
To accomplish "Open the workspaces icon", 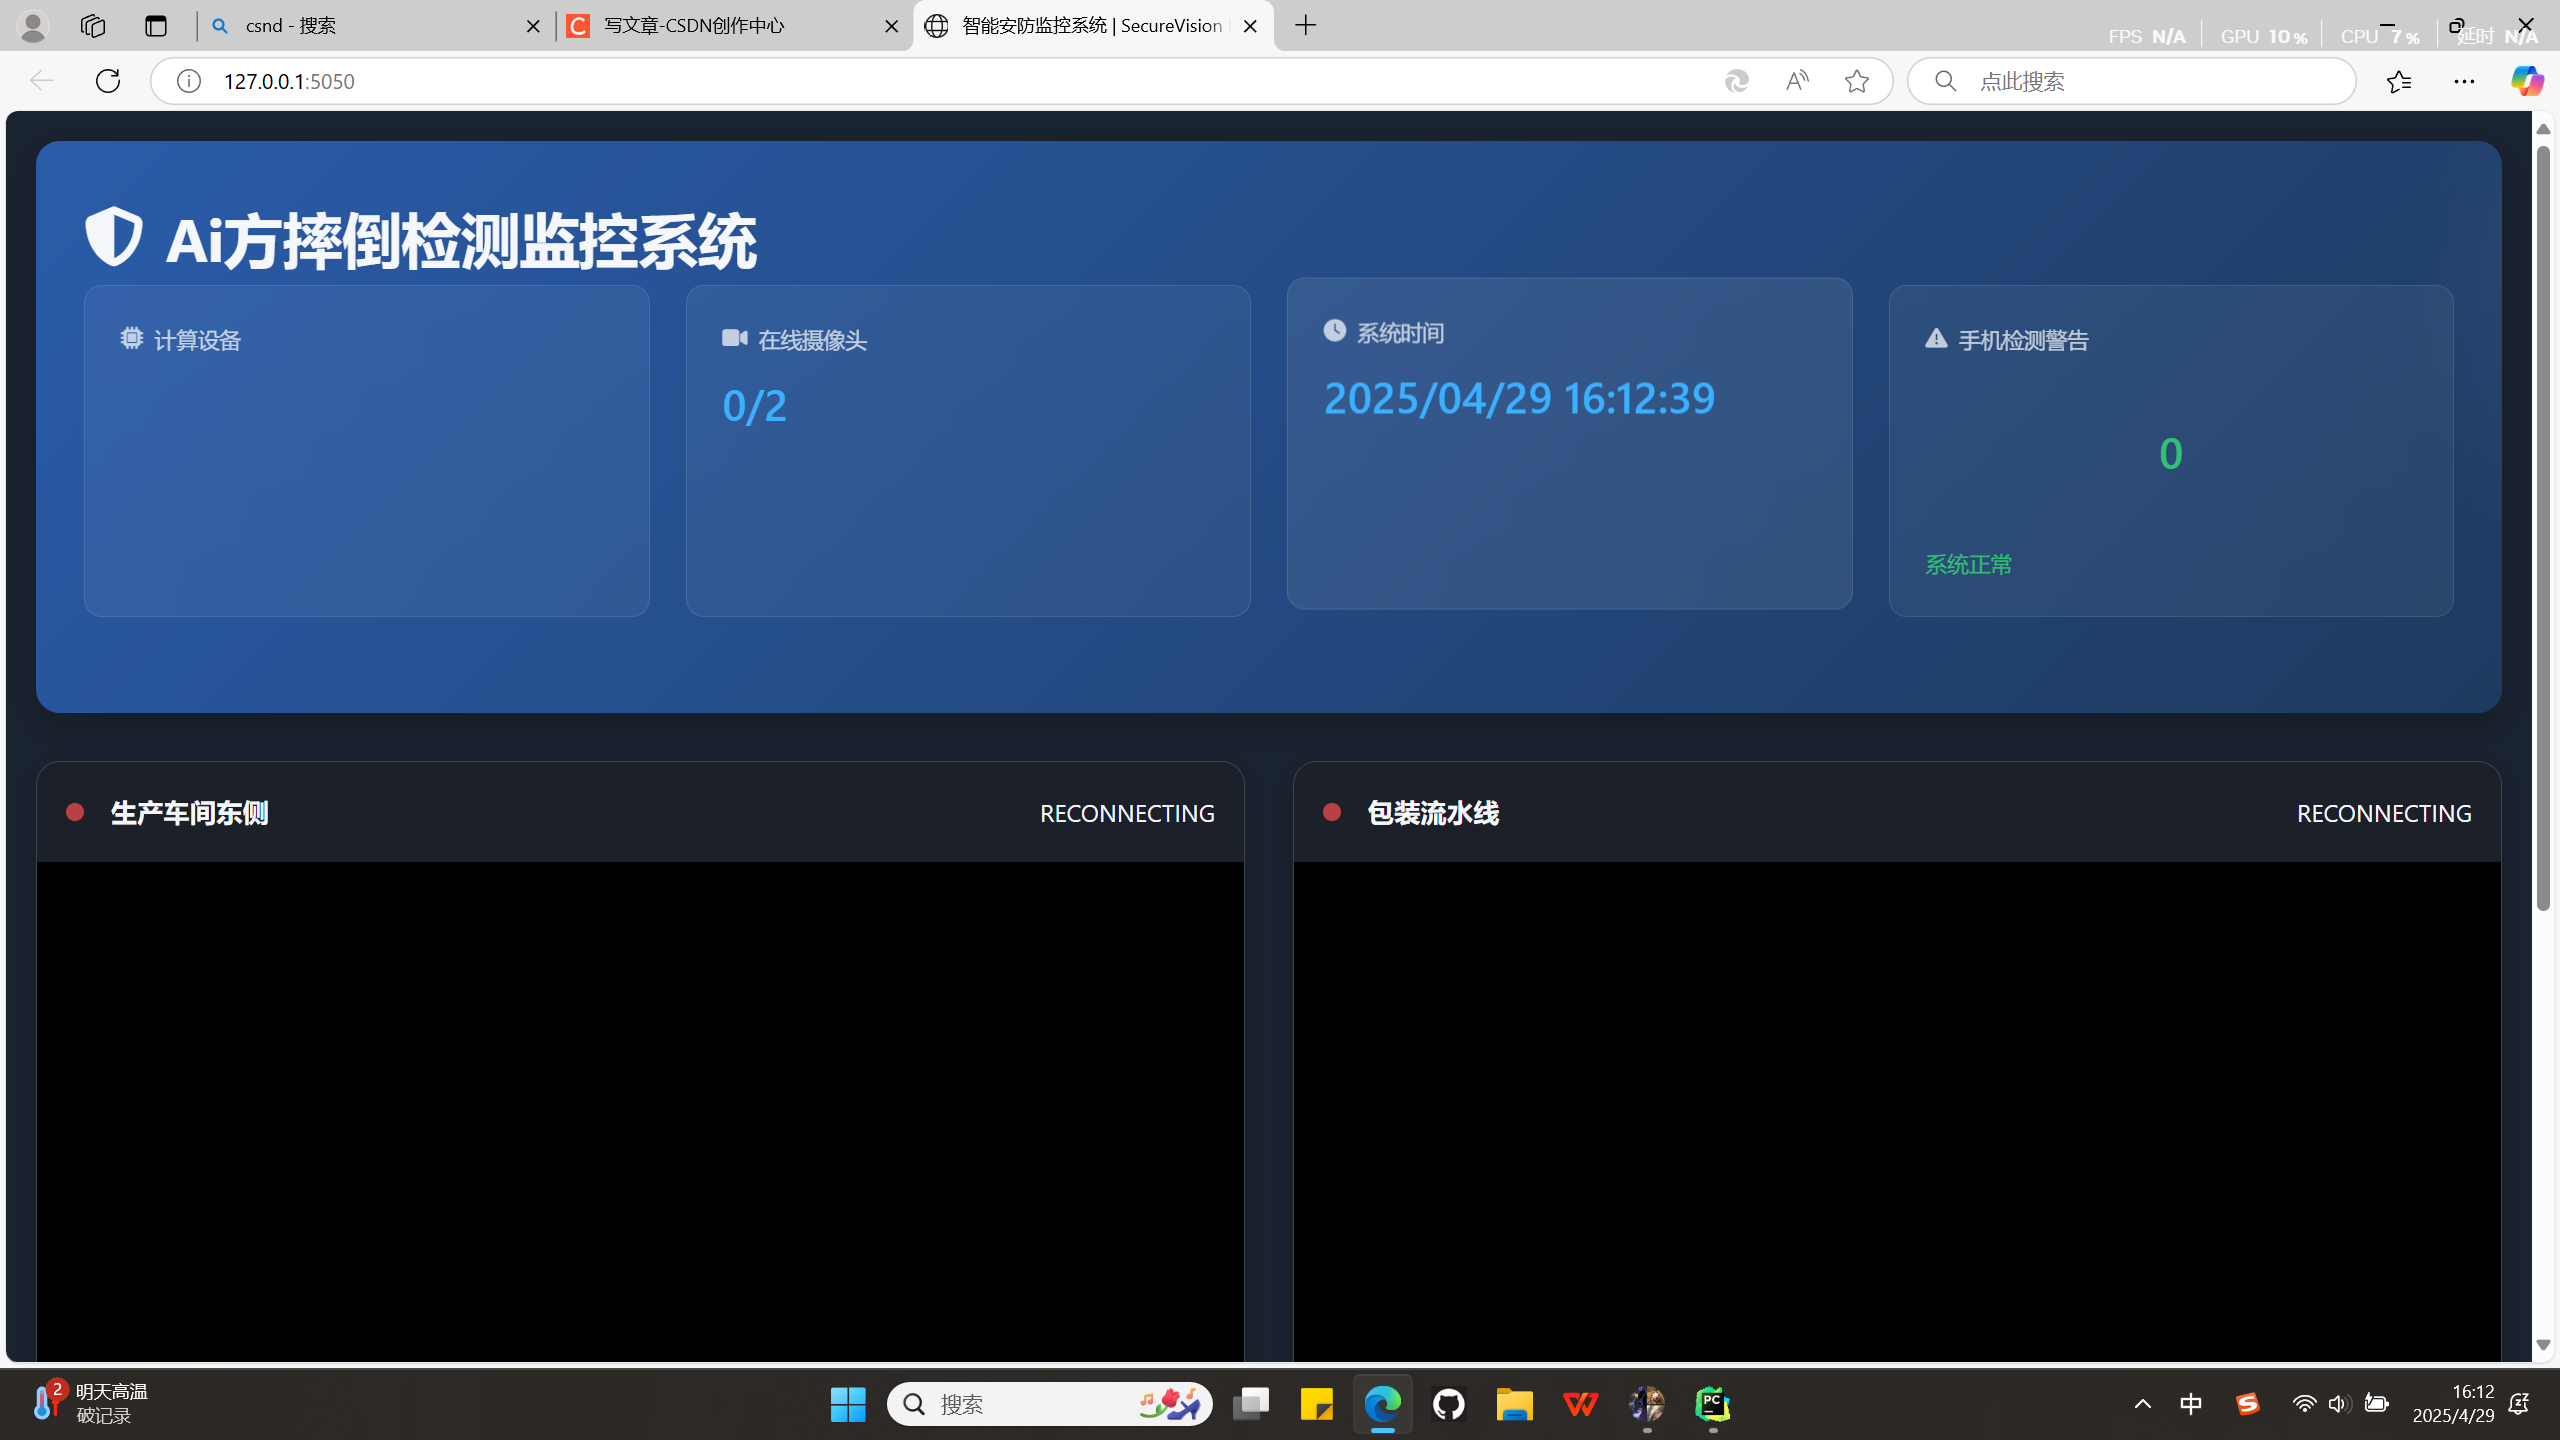I will tap(93, 26).
